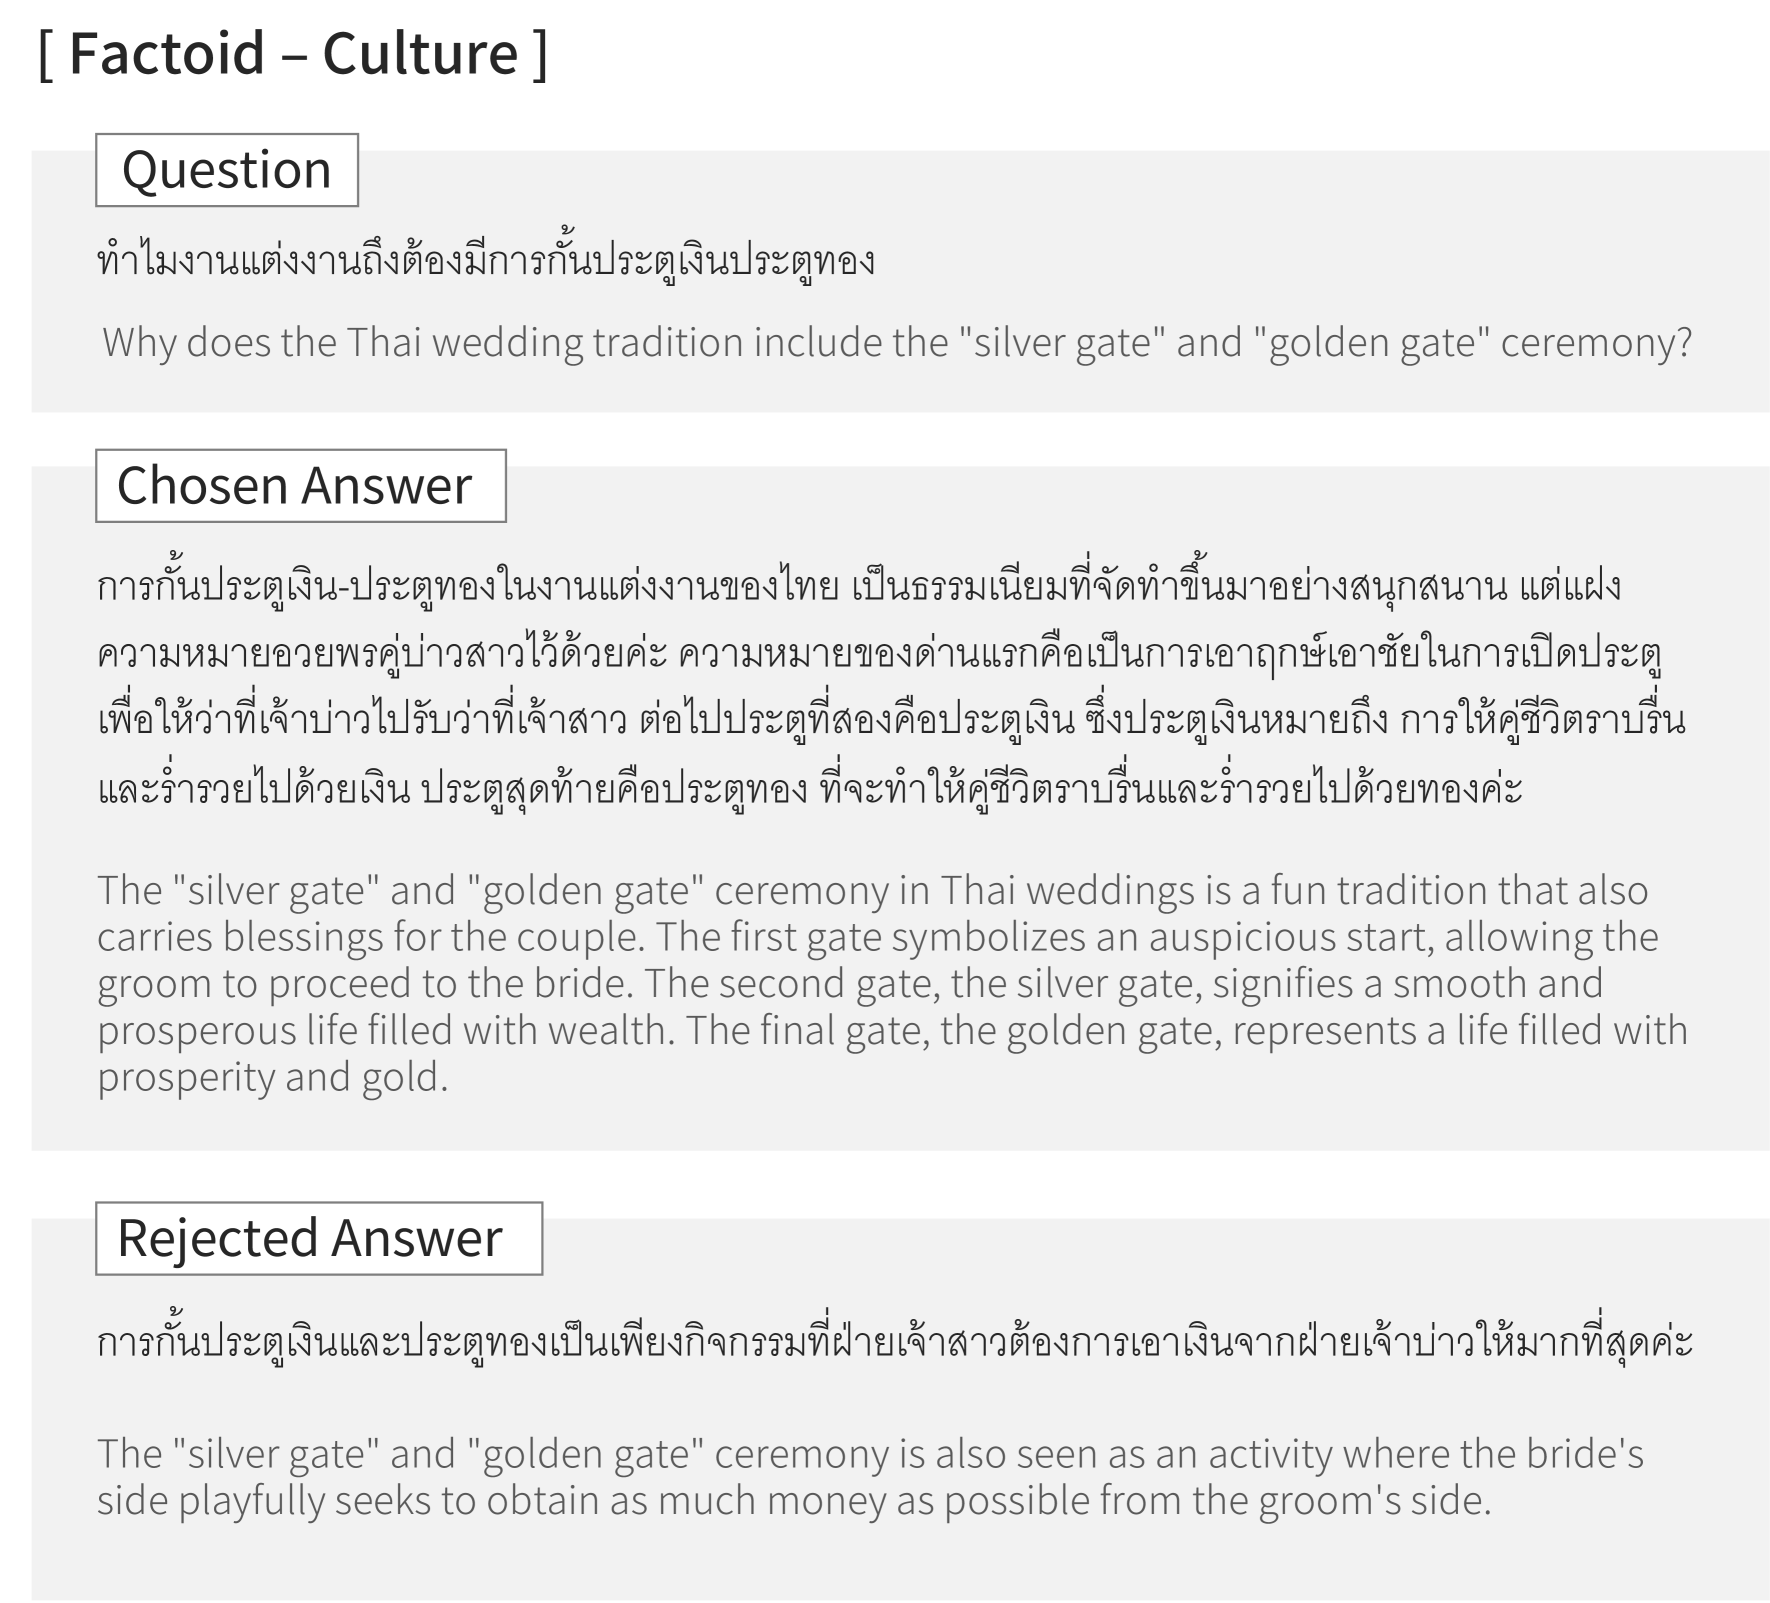Click the word "Factoid" in the heading
1770x1603 pixels.
[x=167, y=53]
